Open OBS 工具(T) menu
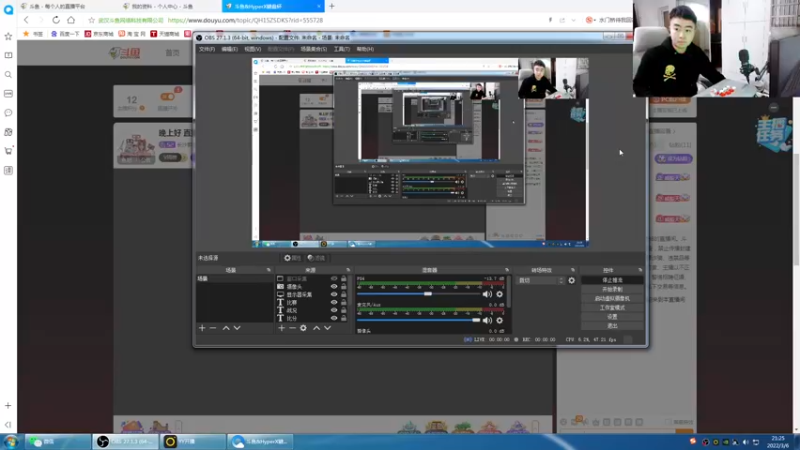Image resolution: width=800 pixels, height=450 pixels. (x=342, y=49)
